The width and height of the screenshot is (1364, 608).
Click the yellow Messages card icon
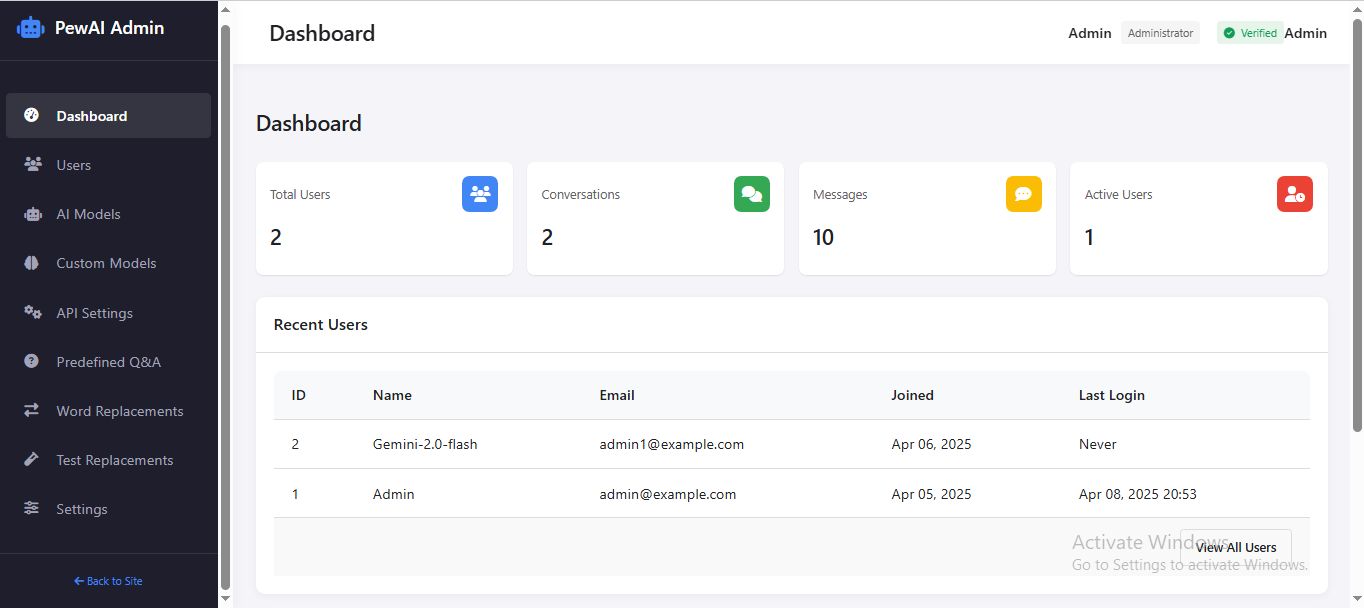click(x=1023, y=194)
